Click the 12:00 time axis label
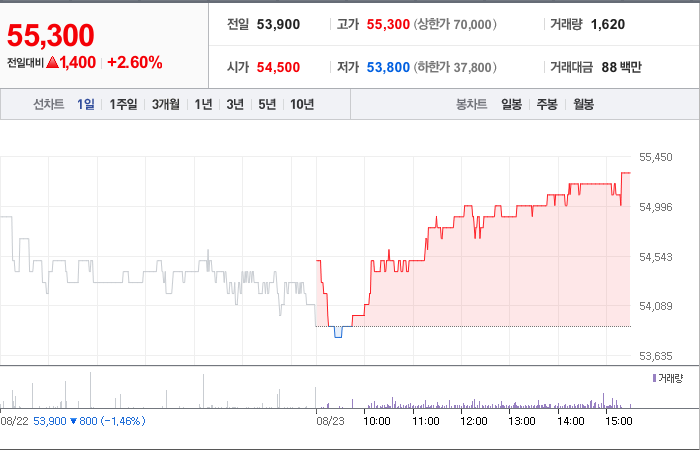The width and height of the screenshot is (700, 450). [x=474, y=421]
